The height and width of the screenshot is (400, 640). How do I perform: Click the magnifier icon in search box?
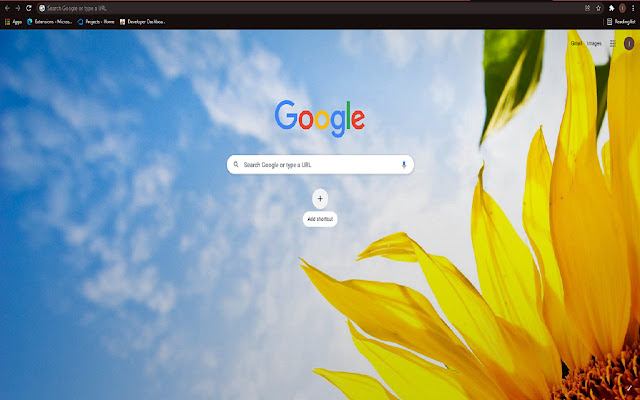(236, 164)
